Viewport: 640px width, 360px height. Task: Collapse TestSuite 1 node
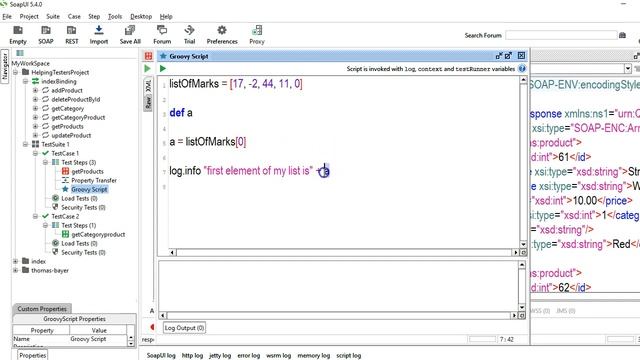(25, 144)
